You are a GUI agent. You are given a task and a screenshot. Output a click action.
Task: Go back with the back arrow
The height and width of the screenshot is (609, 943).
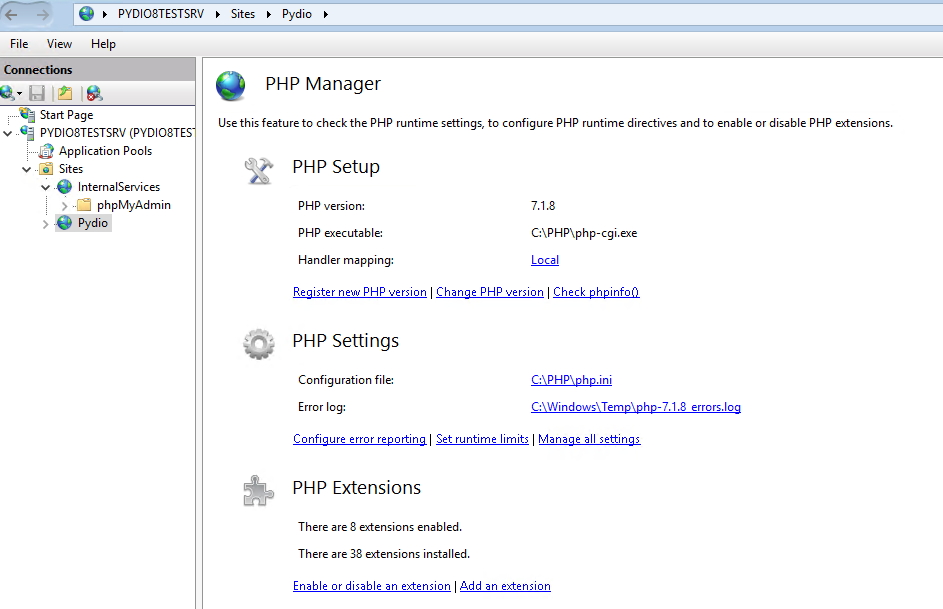tap(12, 14)
